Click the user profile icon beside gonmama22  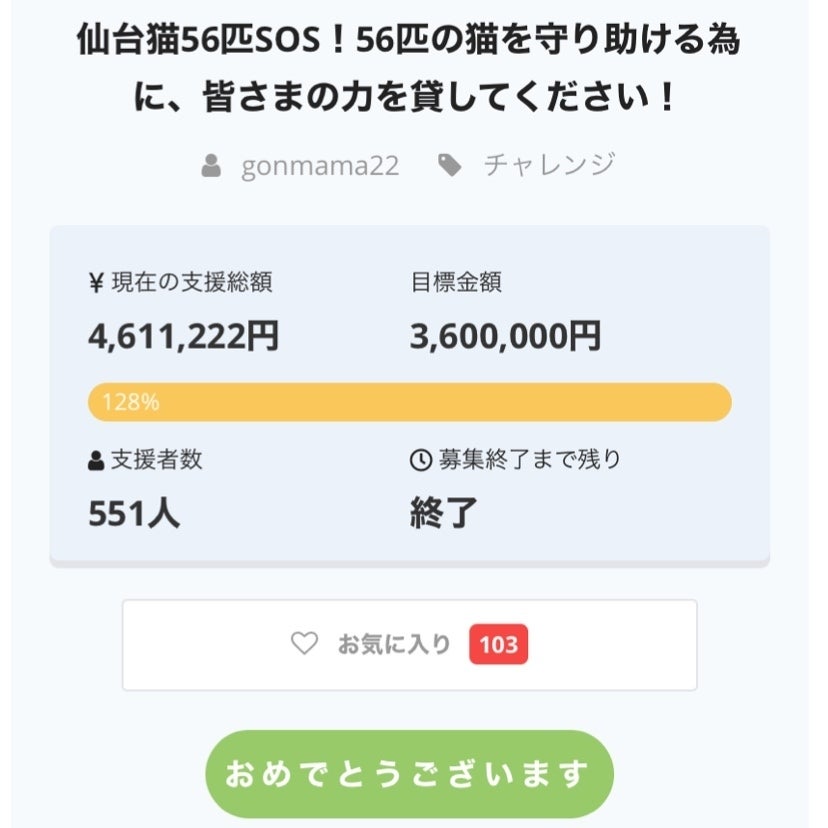pyautogui.click(x=211, y=165)
